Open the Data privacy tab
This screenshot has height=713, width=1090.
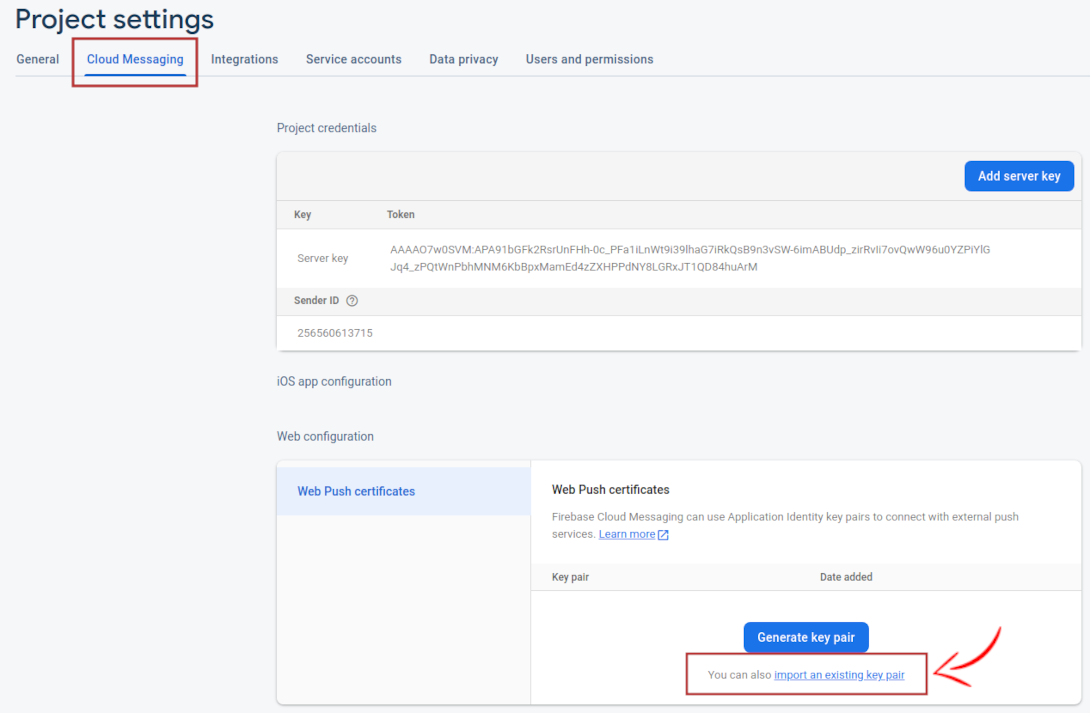coord(463,59)
